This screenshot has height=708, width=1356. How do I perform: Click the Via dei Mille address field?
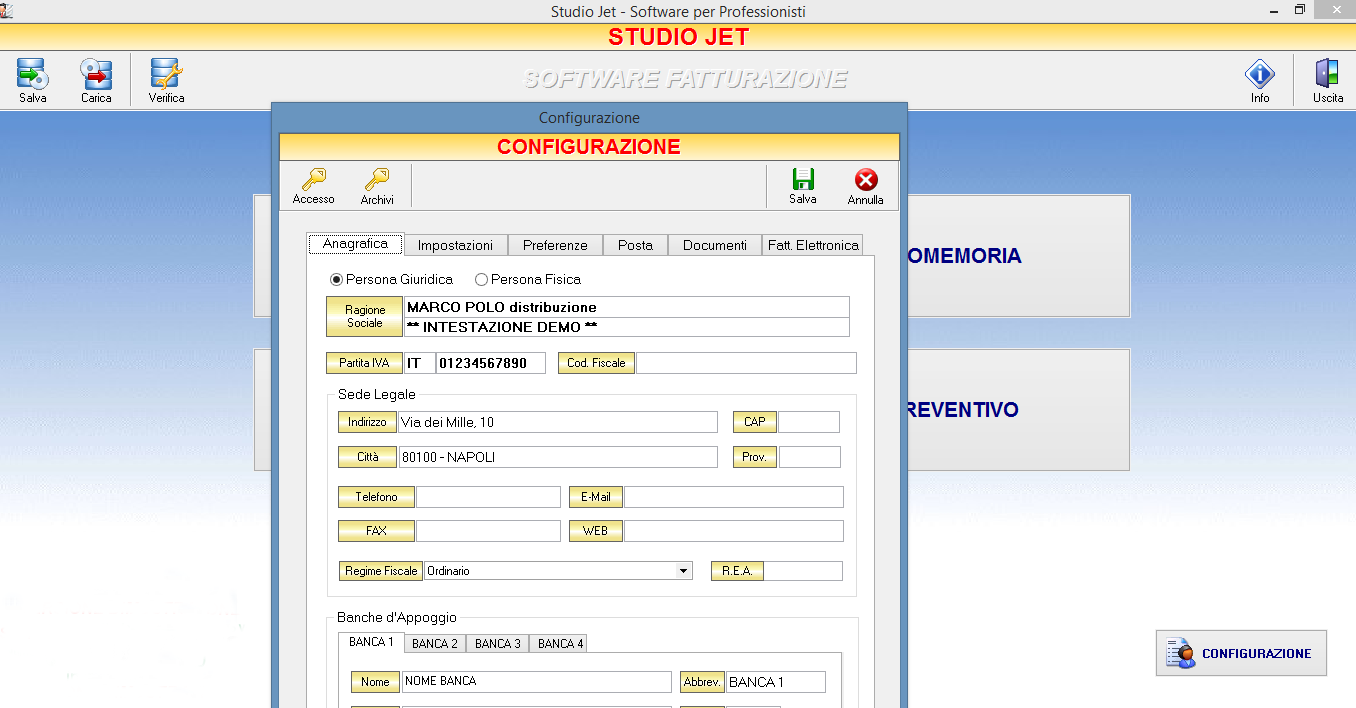pos(558,422)
